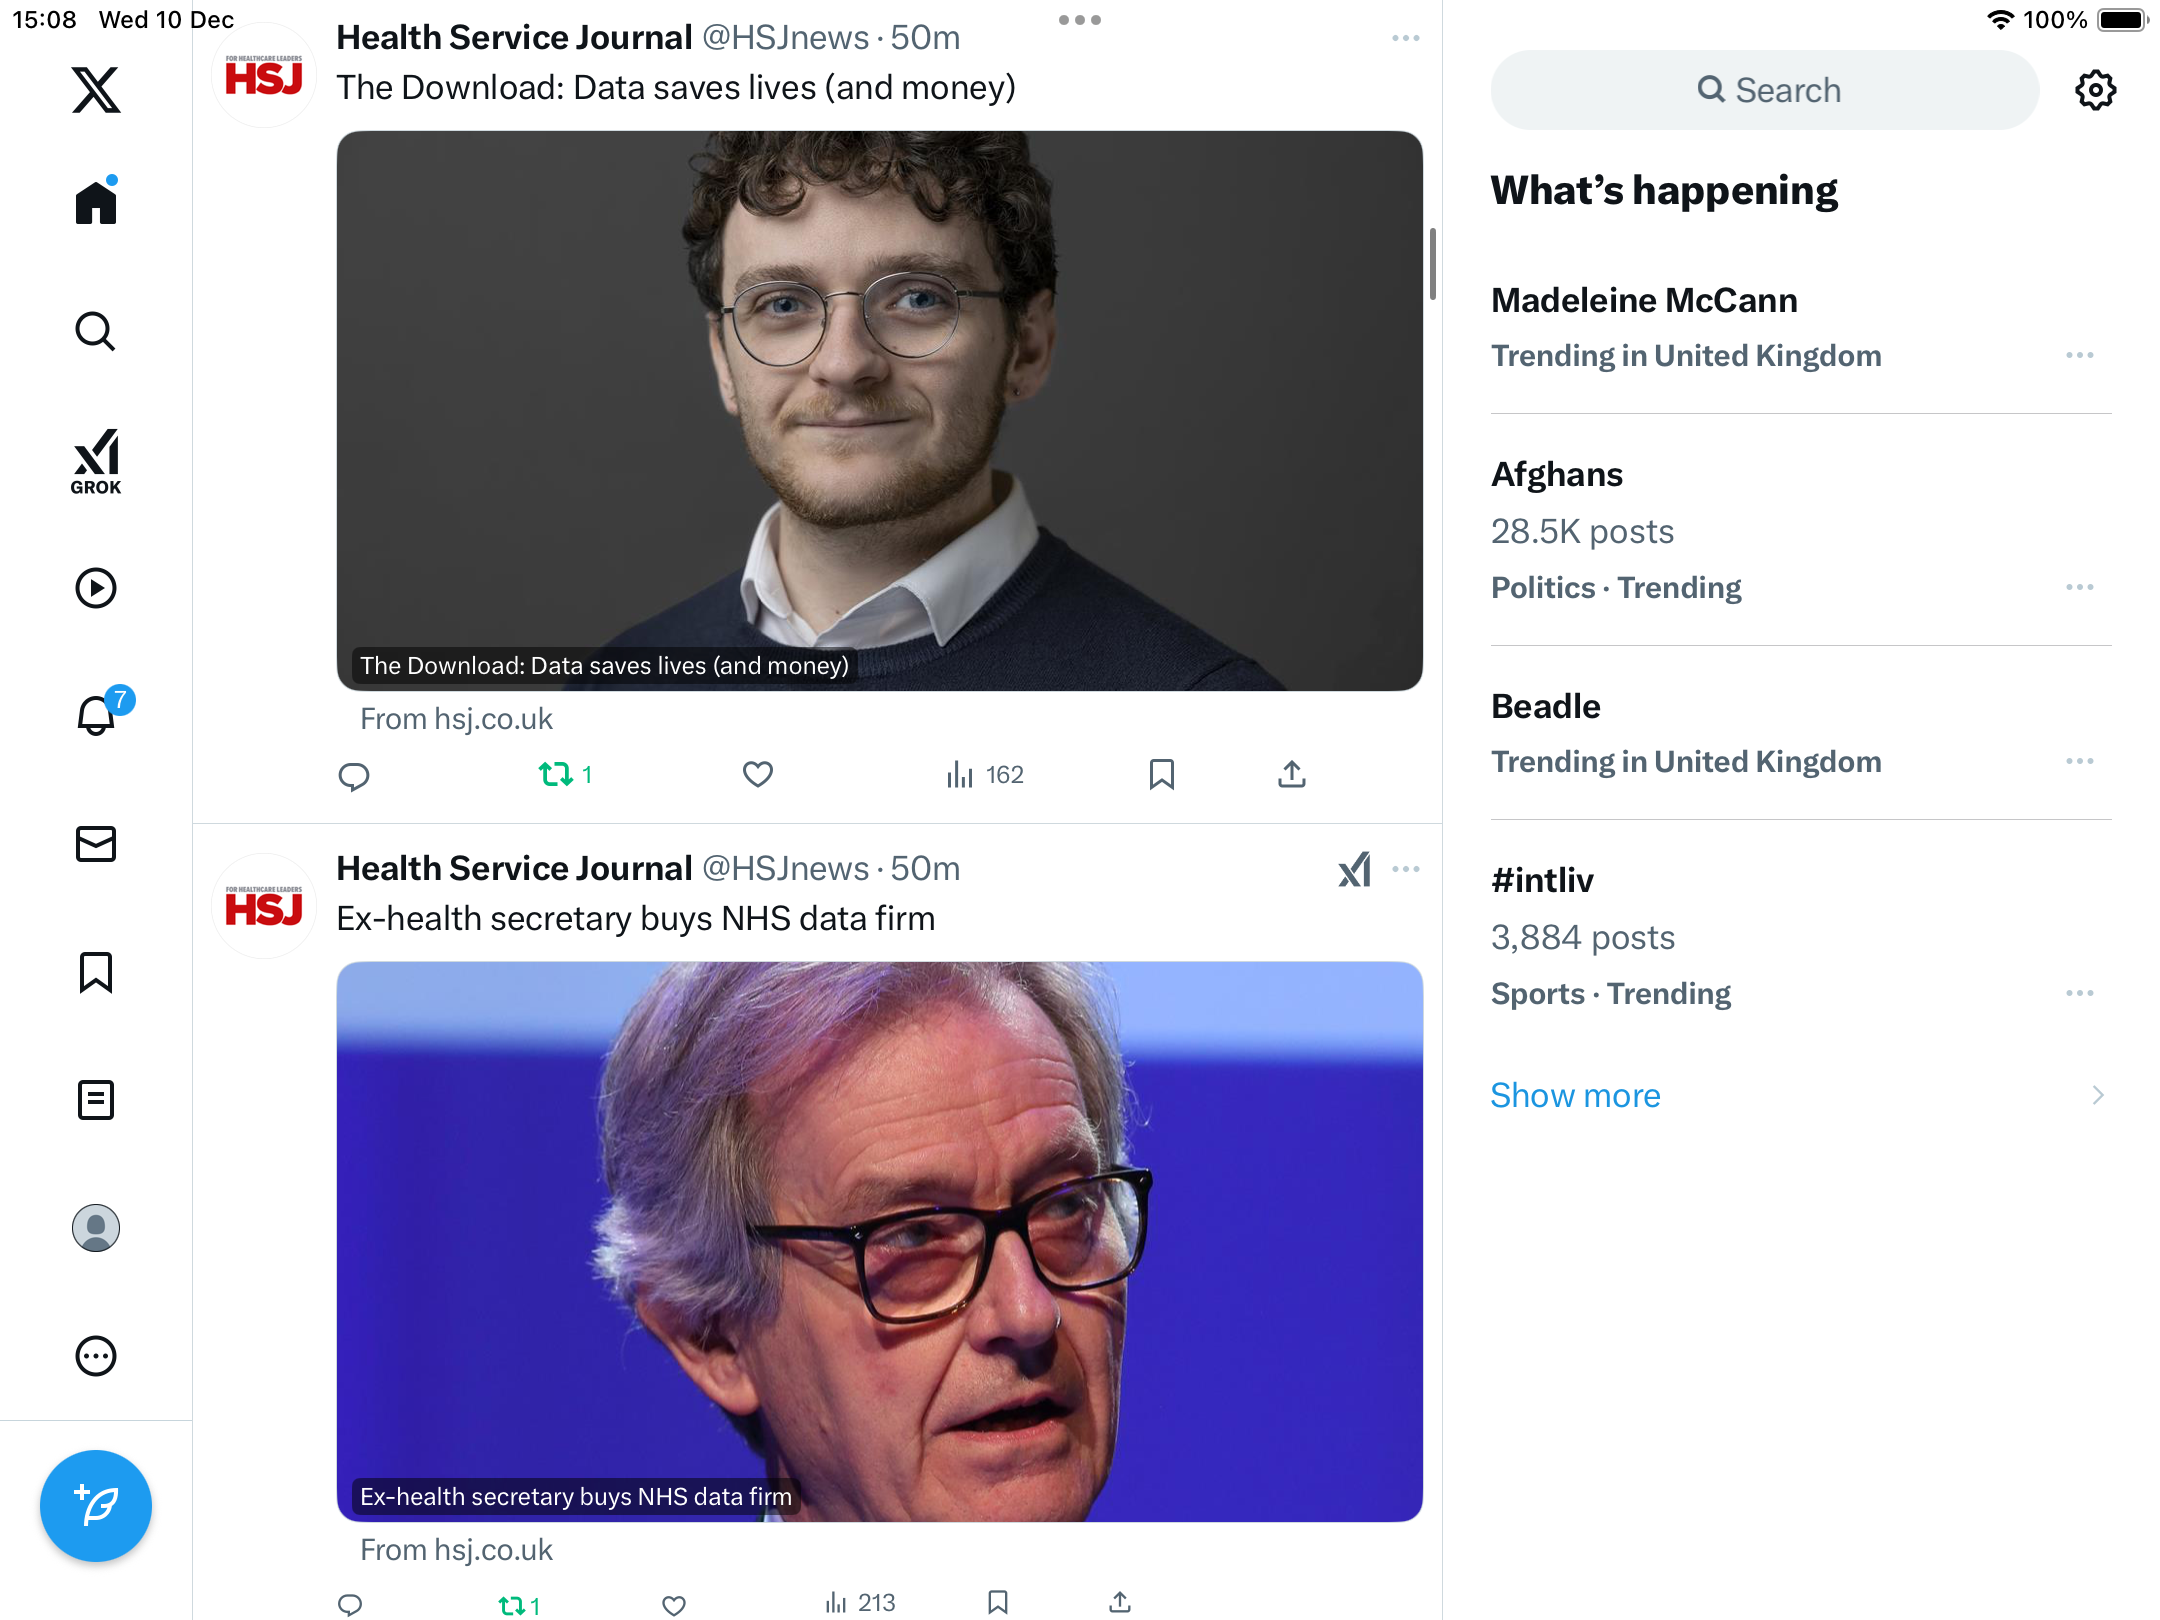Viewport: 2160px width, 1620px height.
Task: Open the #intliv trending topic
Action: (1542, 880)
